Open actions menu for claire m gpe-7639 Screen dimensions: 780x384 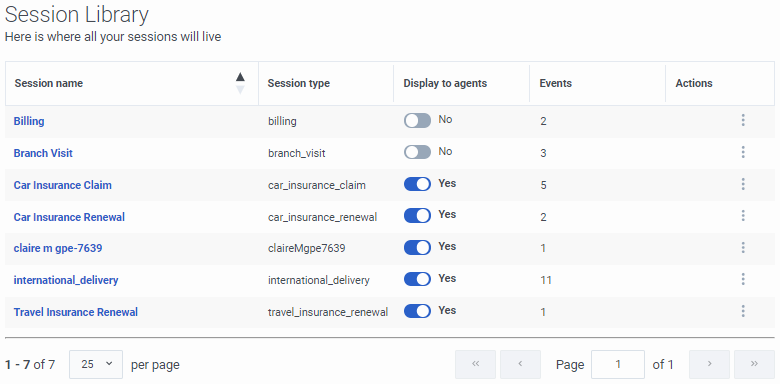(x=743, y=248)
